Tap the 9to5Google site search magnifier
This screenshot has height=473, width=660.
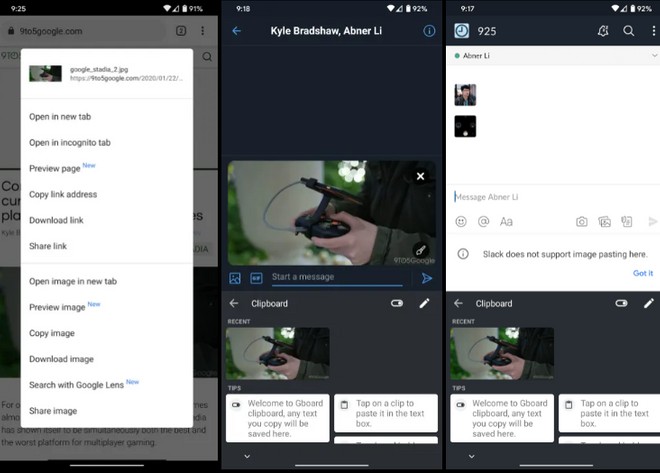tap(207, 56)
